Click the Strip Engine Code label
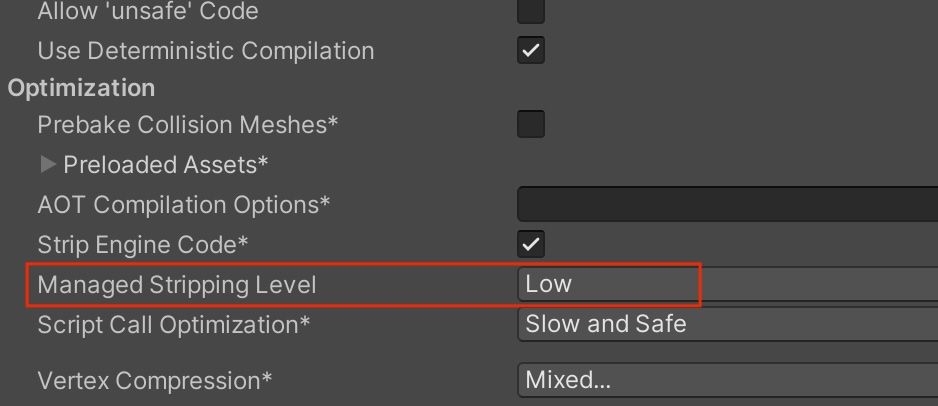Image resolution: width=938 pixels, height=406 pixels. click(143, 244)
